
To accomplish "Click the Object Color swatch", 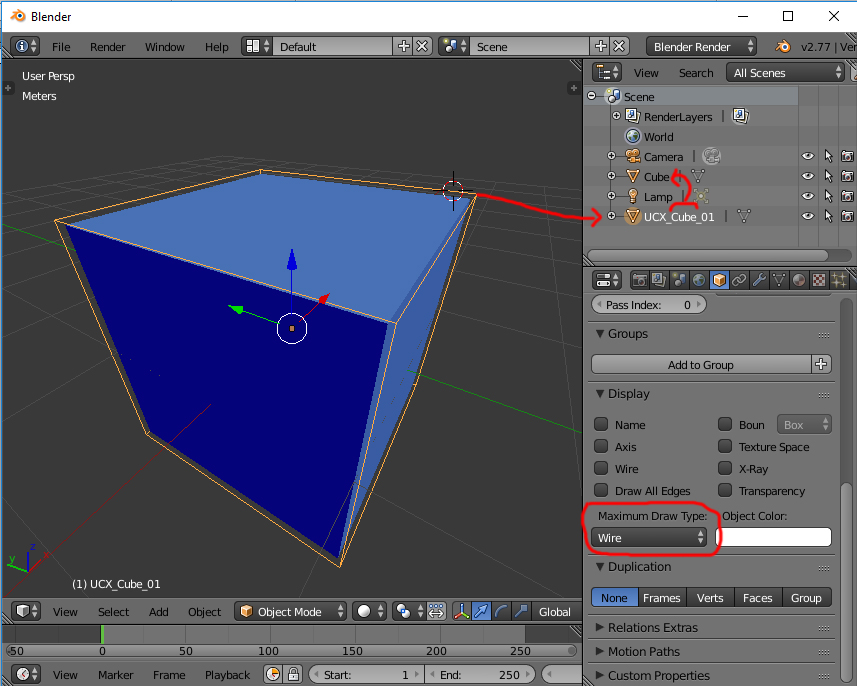I will pos(775,537).
